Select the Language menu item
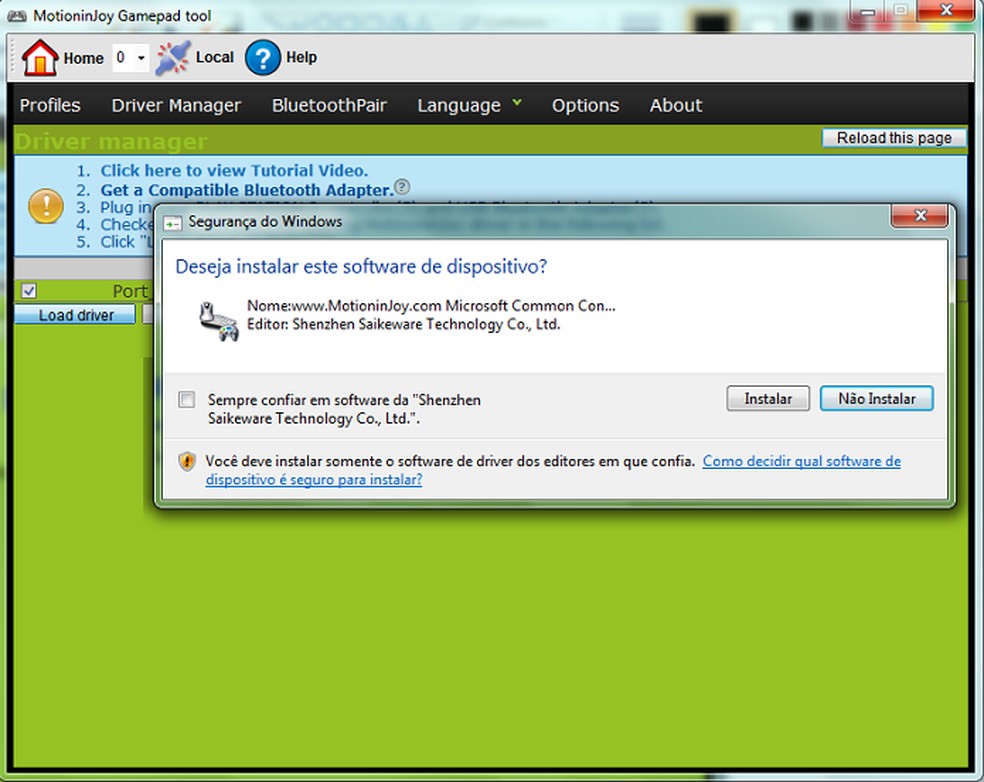The width and height of the screenshot is (984, 782). coord(459,105)
